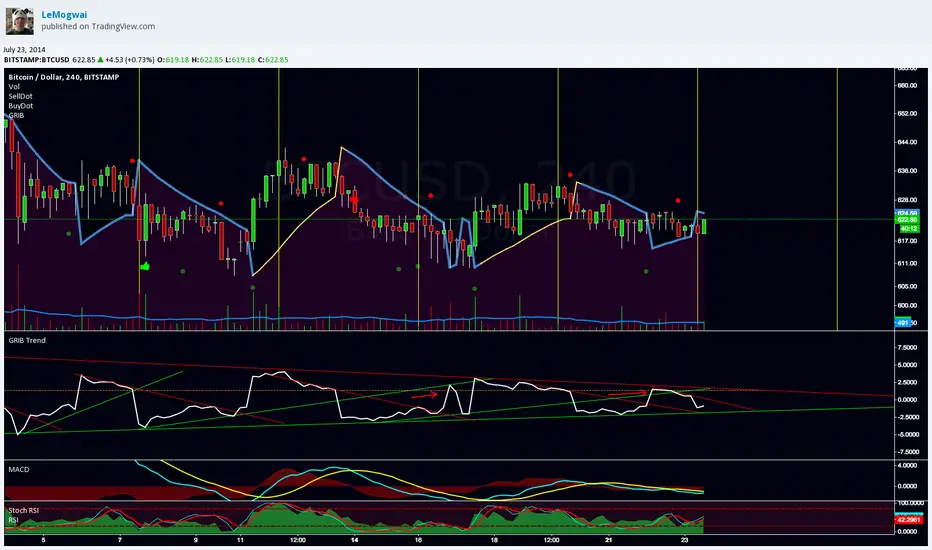Click the 644.00 price axis label
The width and height of the screenshot is (932, 550).
point(907,142)
